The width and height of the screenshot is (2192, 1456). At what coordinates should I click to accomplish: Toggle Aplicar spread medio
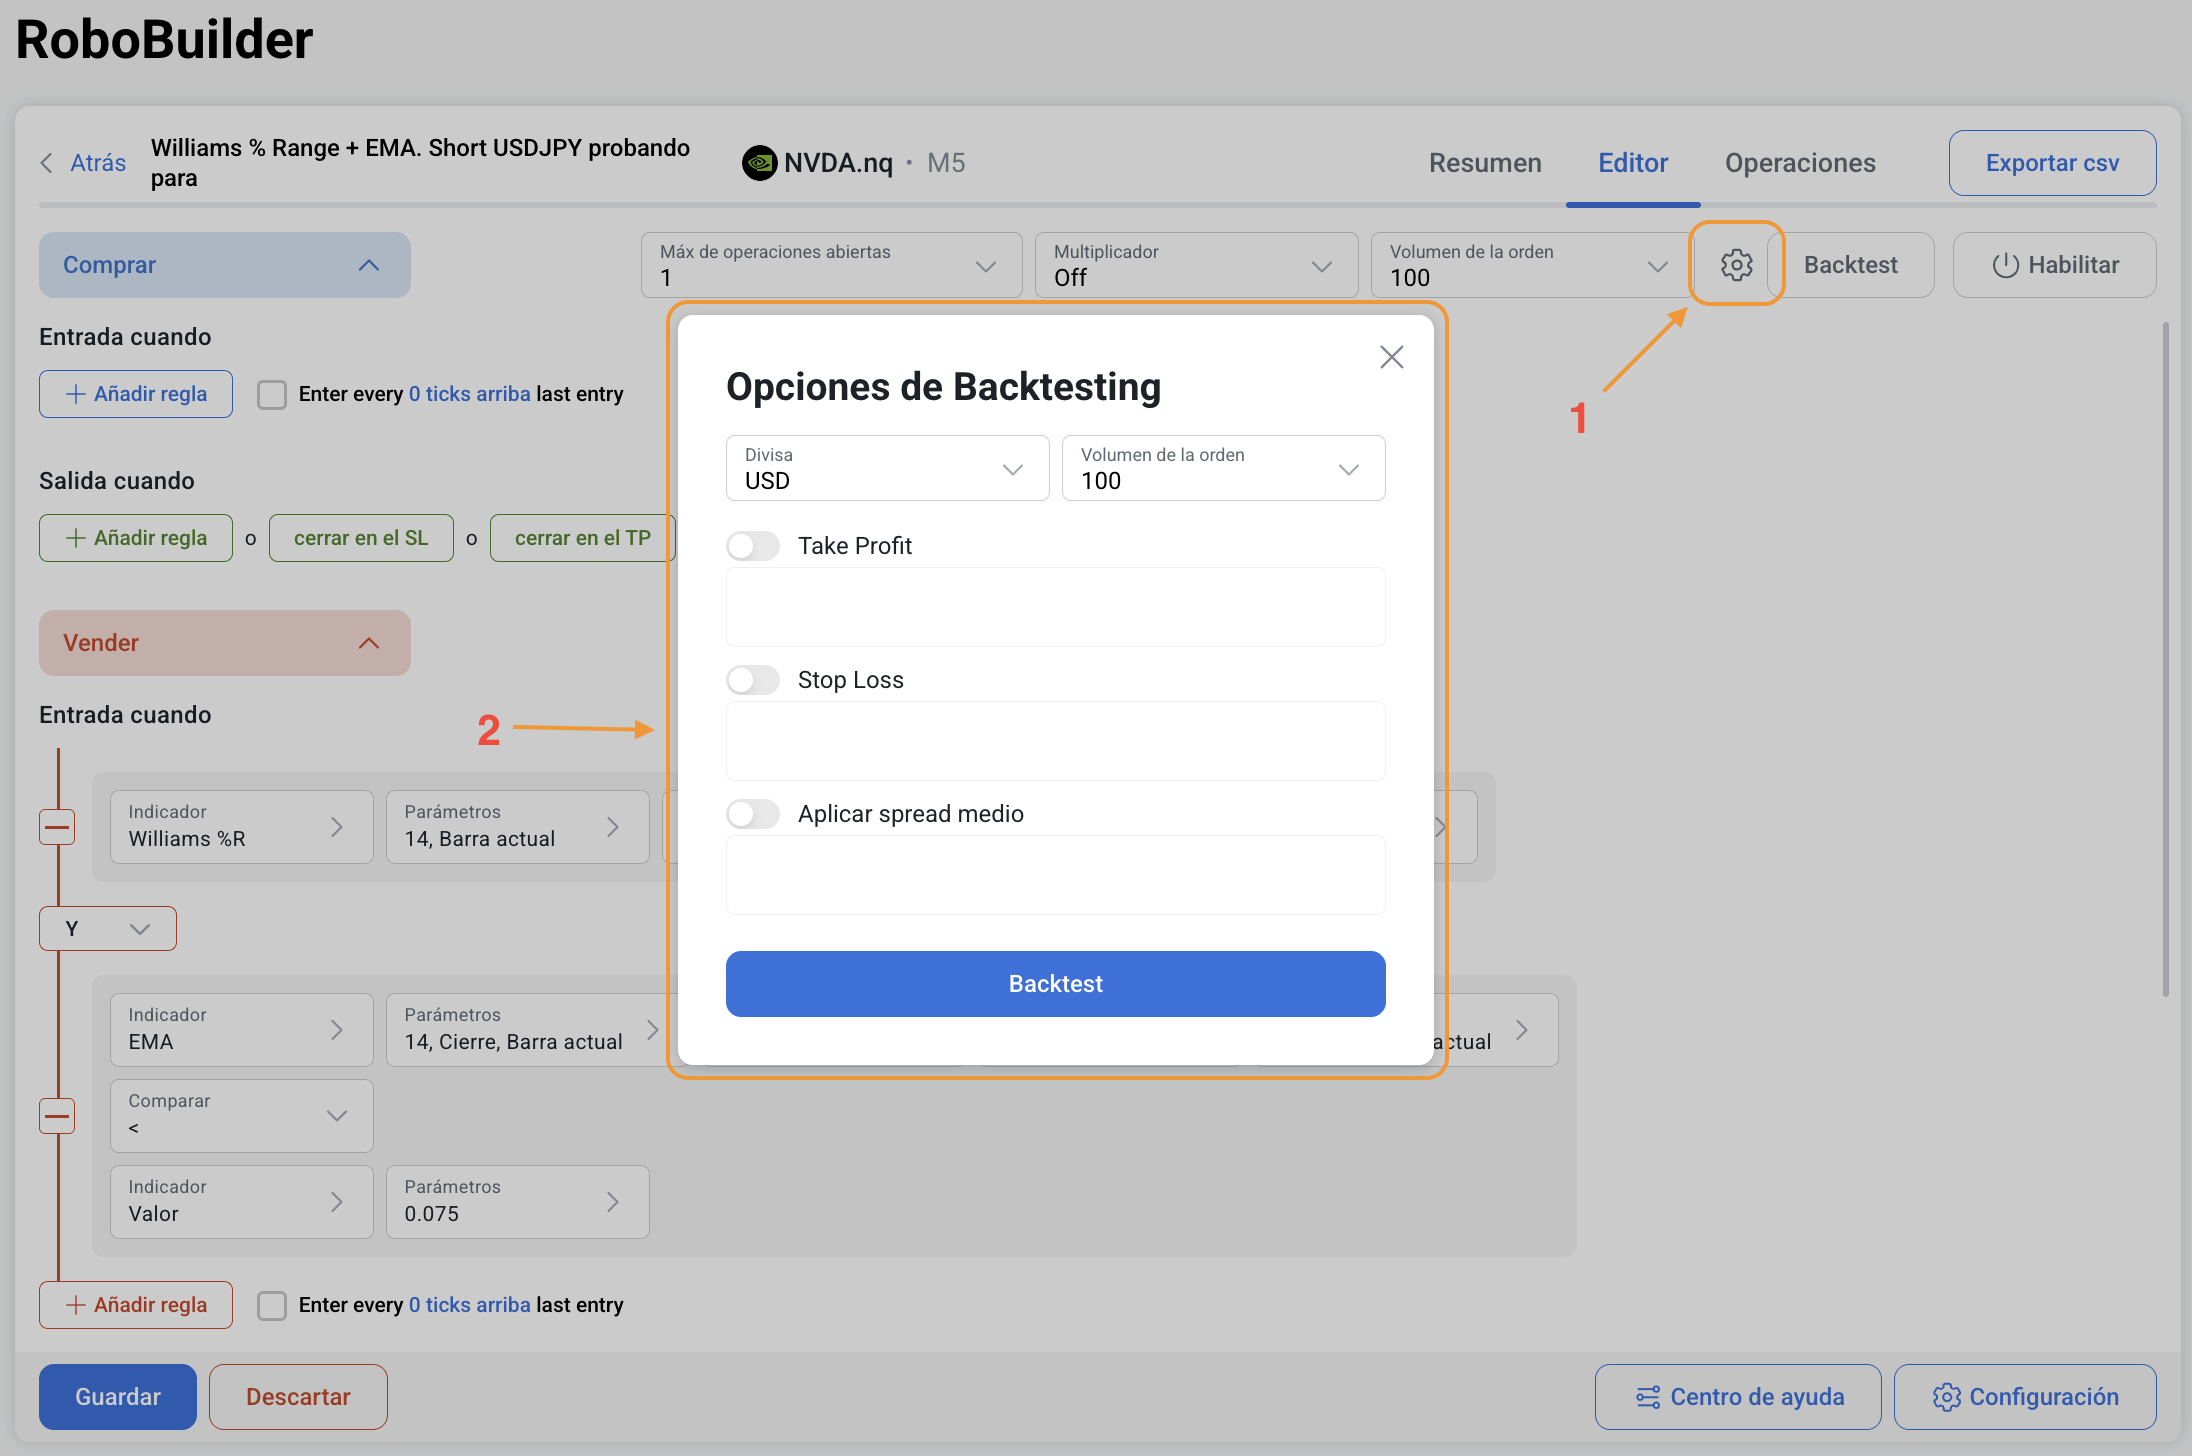[753, 814]
